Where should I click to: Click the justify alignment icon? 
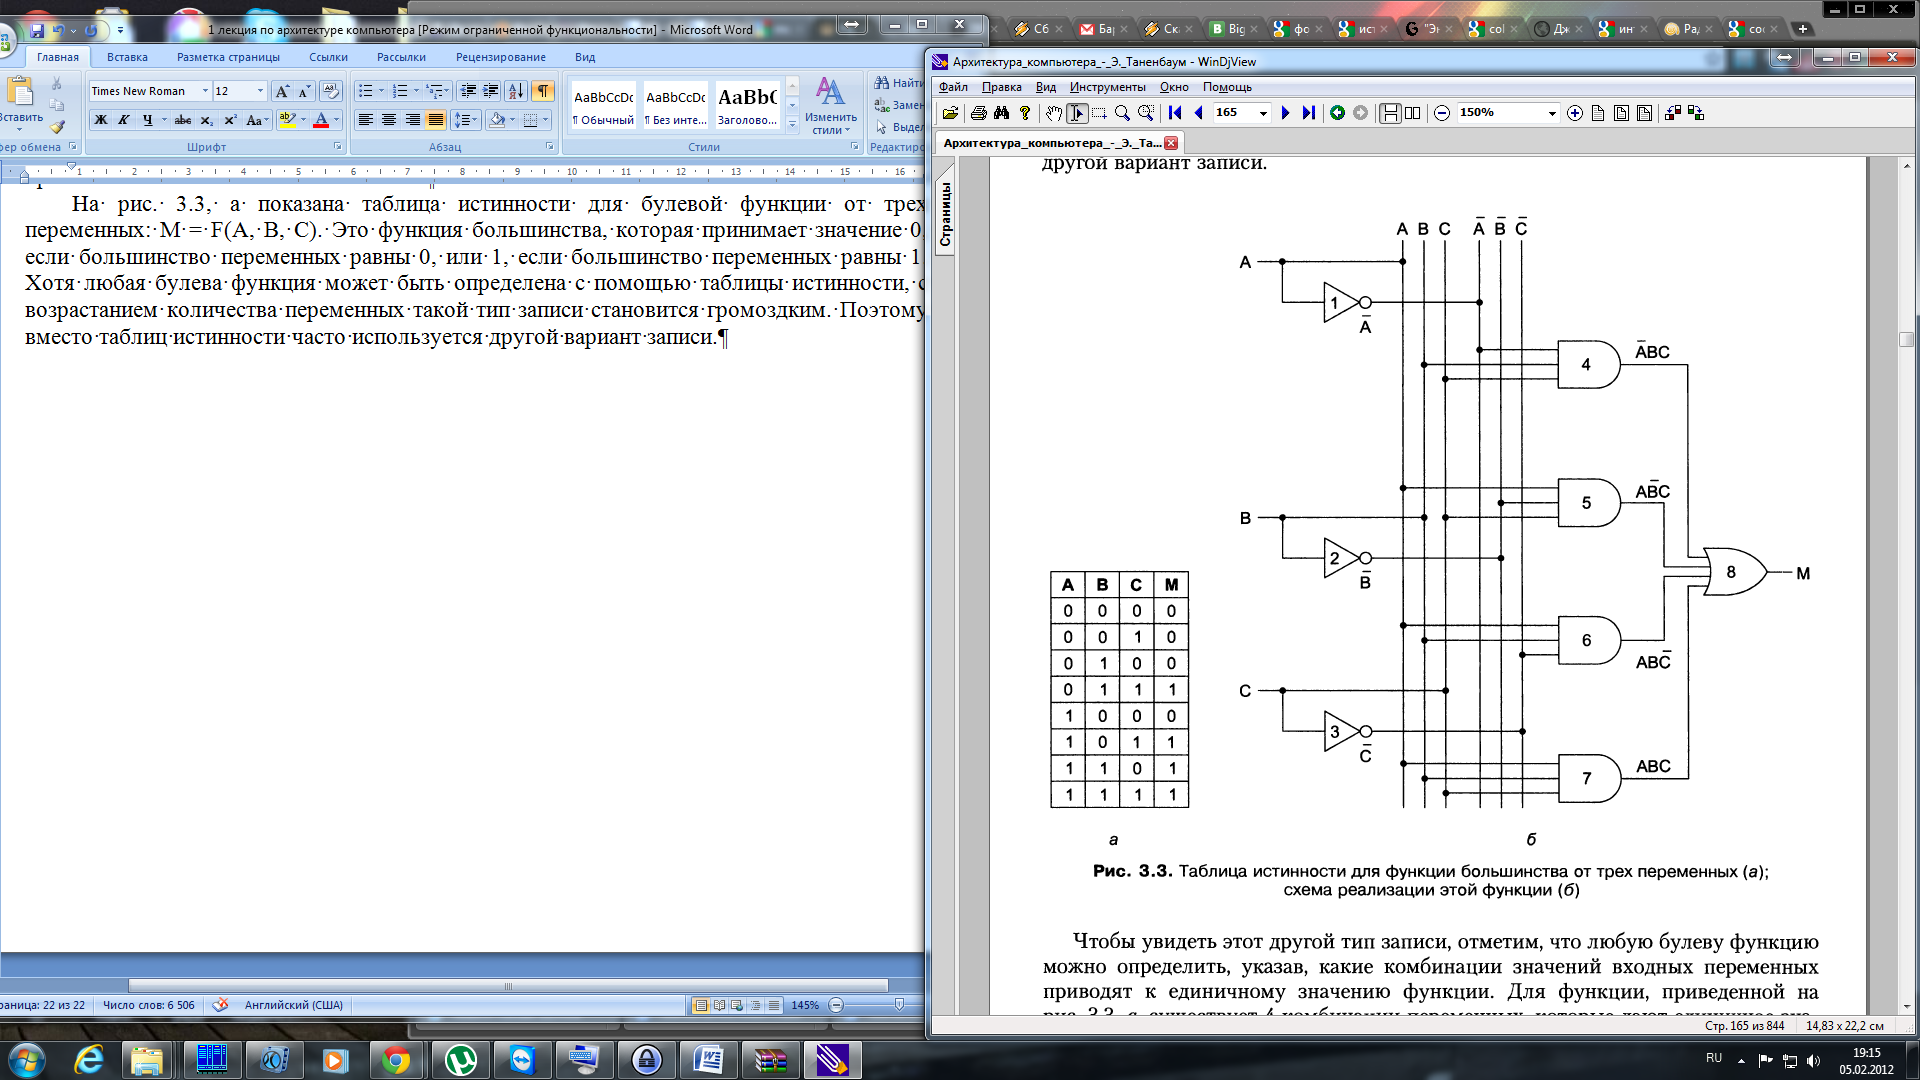tap(436, 120)
